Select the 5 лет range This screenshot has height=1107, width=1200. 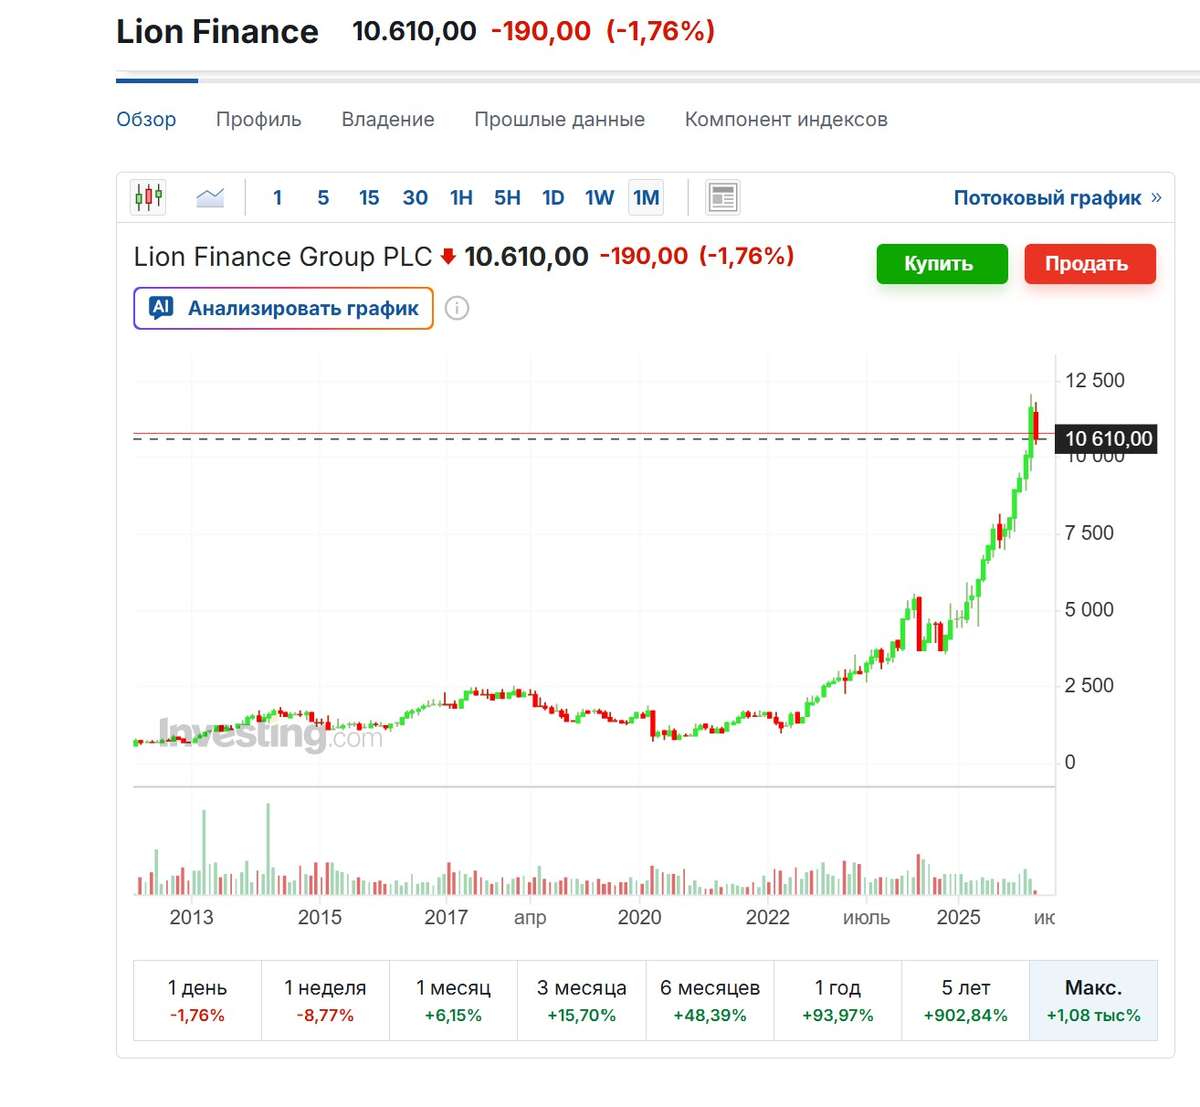[965, 1000]
